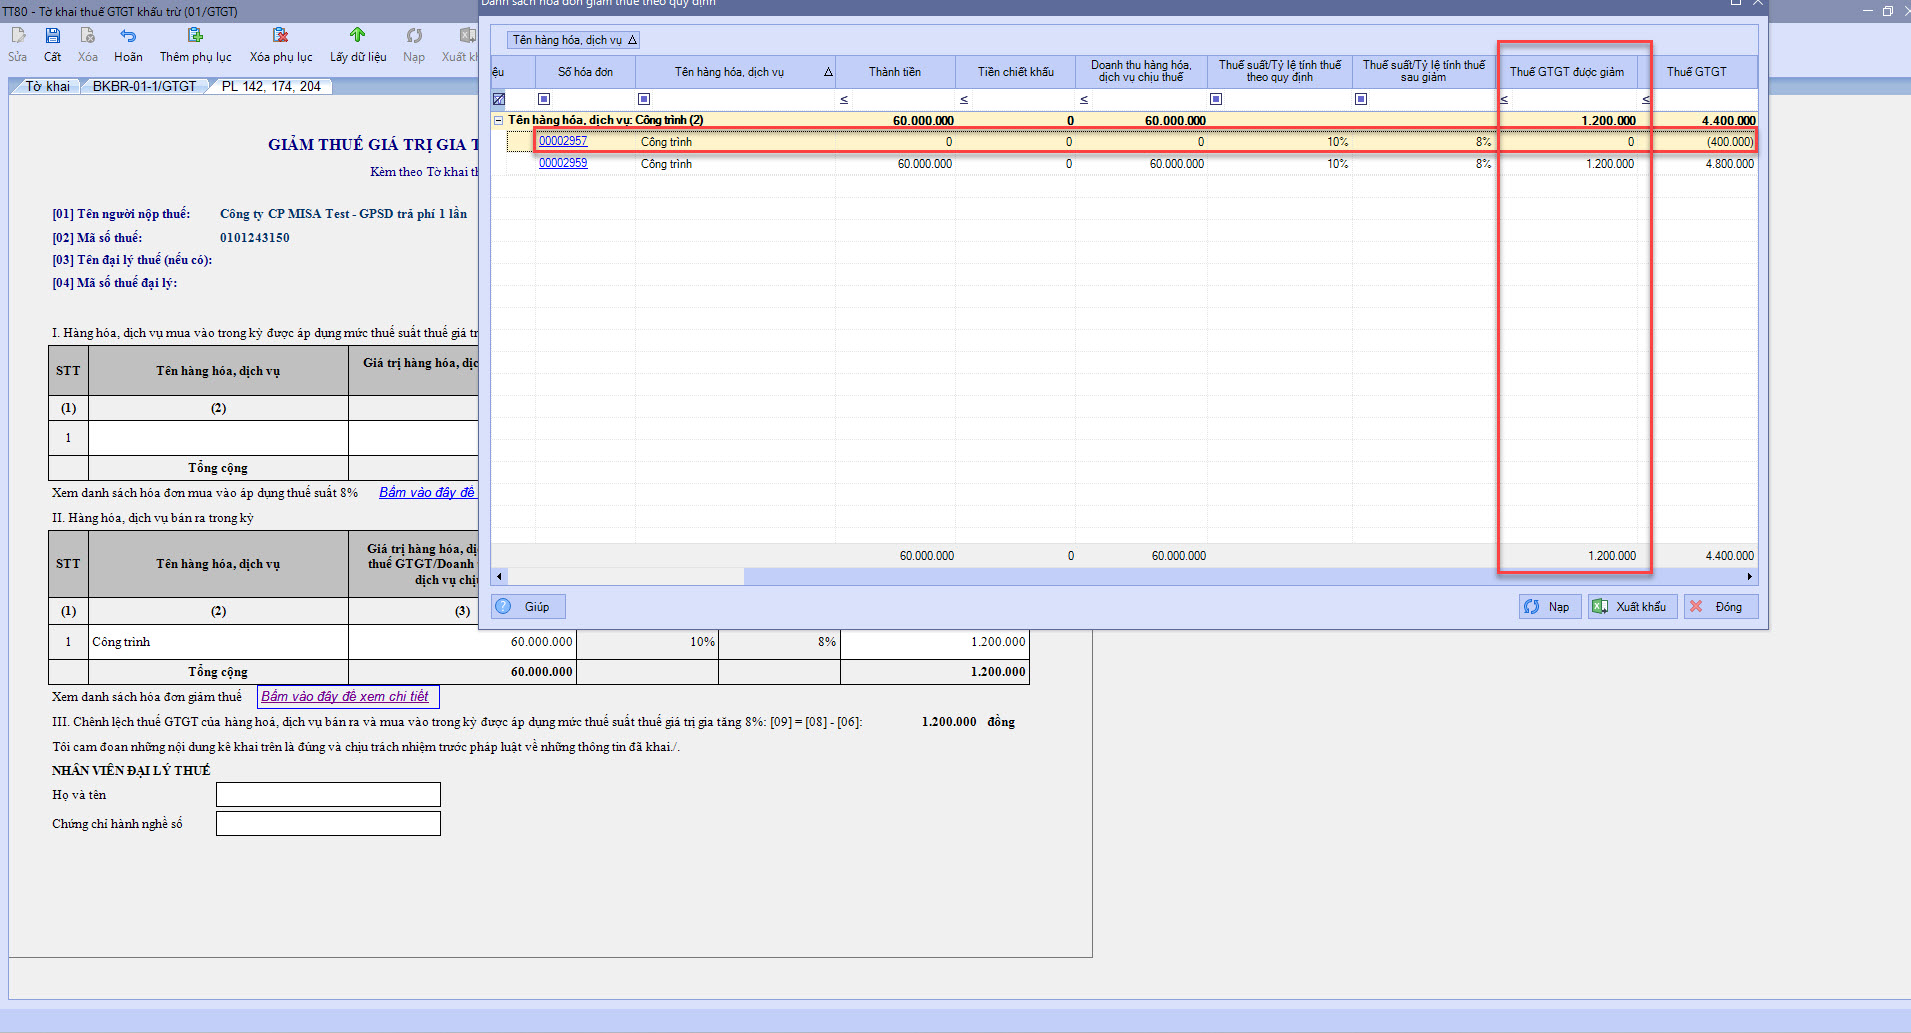Toggle filter box under Thuế suất theo quy định
Viewport: 1911px width, 1033px height.
[1216, 99]
